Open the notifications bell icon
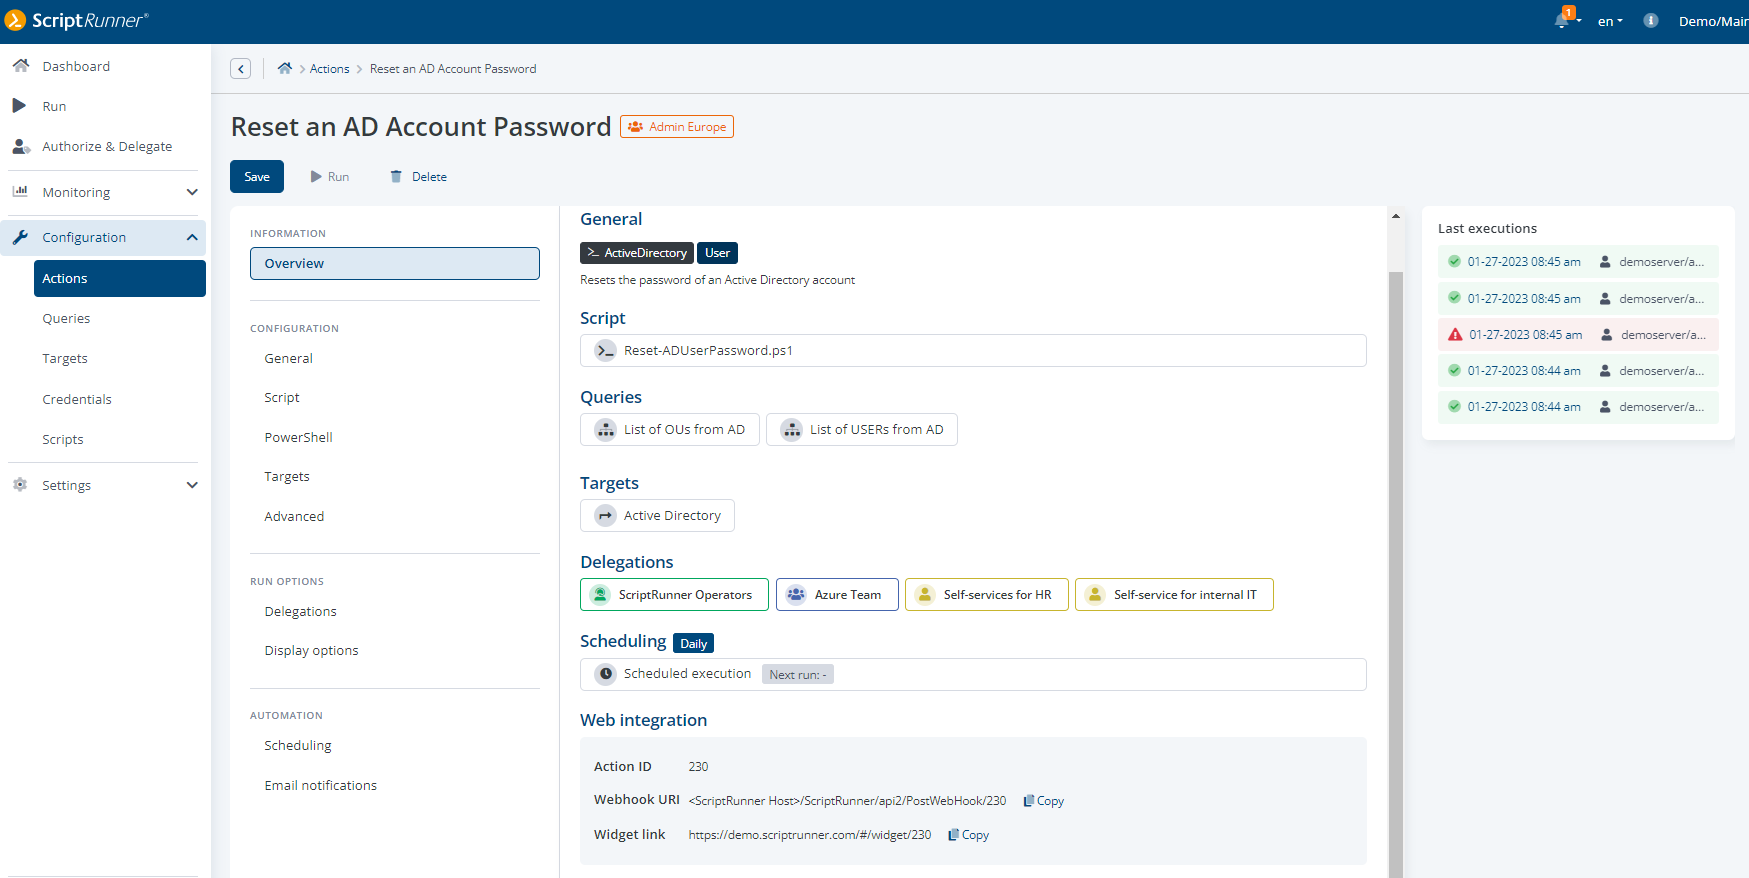The image size is (1749, 878). [x=1562, y=20]
